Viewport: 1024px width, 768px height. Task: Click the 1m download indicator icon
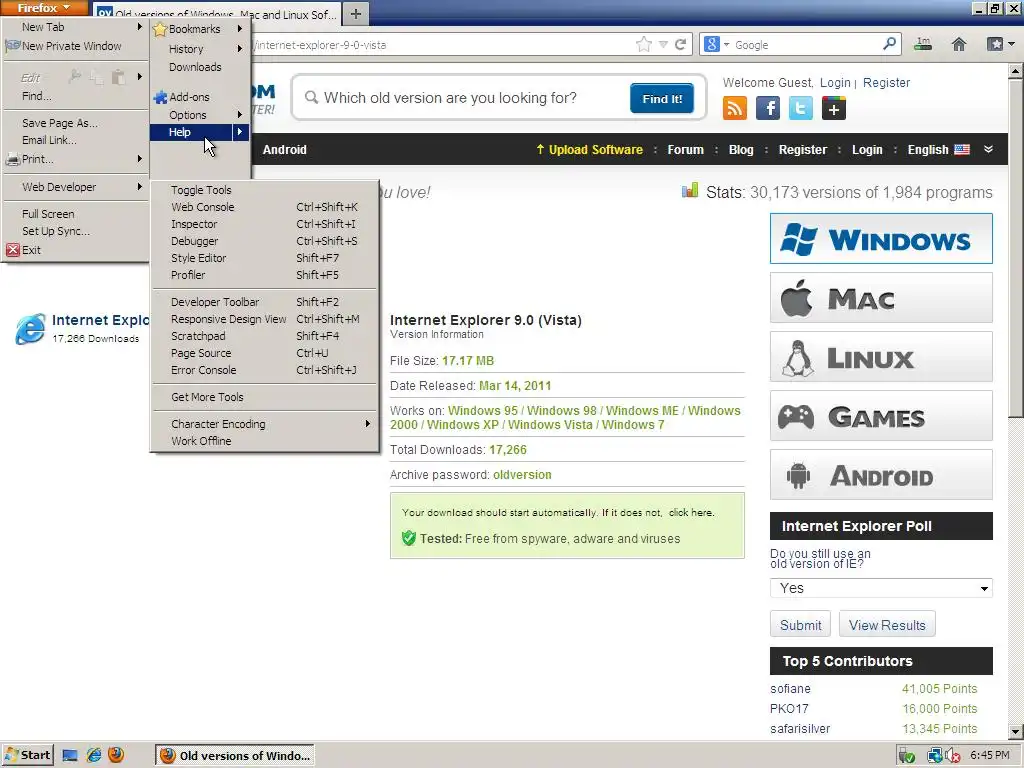tap(923, 44)
